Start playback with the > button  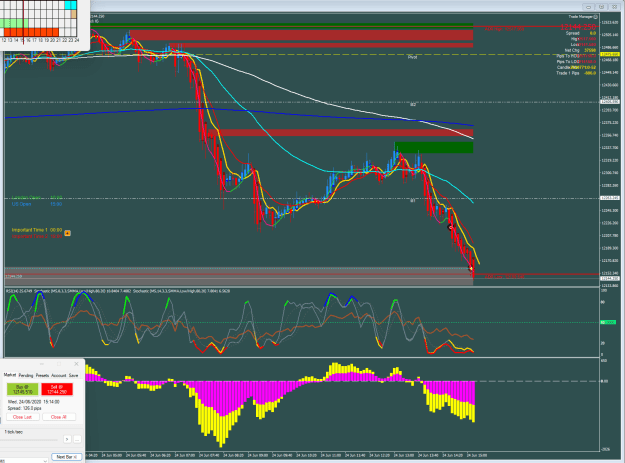[67, 439]
